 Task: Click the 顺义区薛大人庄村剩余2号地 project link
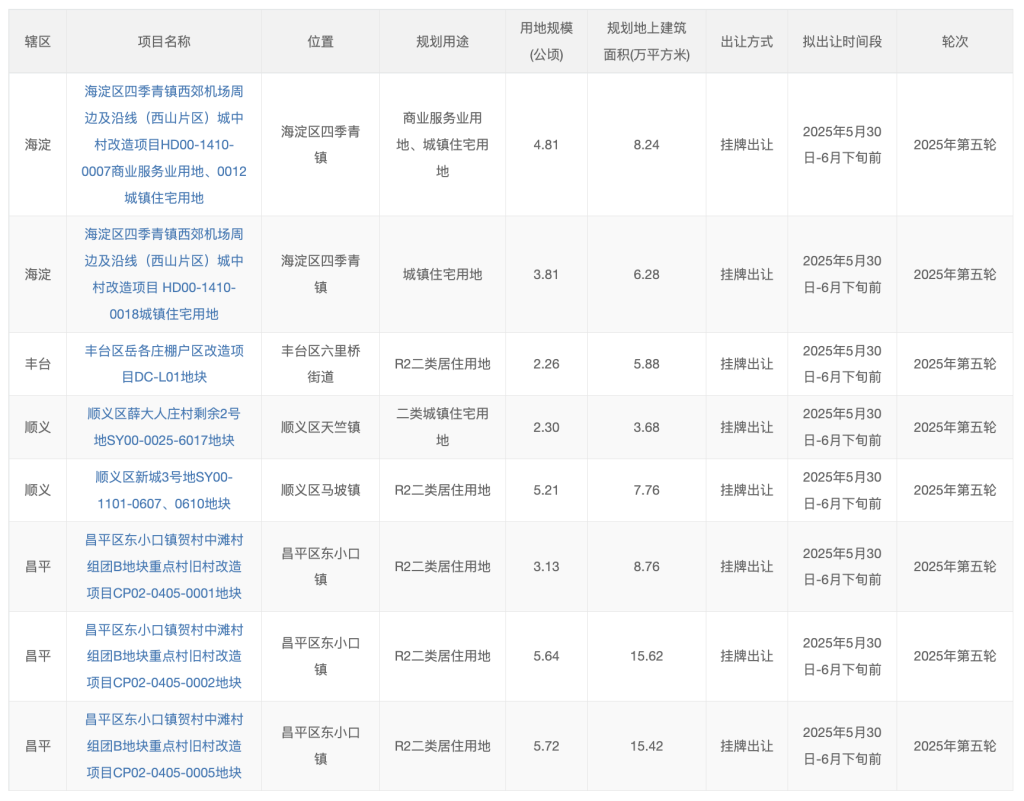pos(164,427)
